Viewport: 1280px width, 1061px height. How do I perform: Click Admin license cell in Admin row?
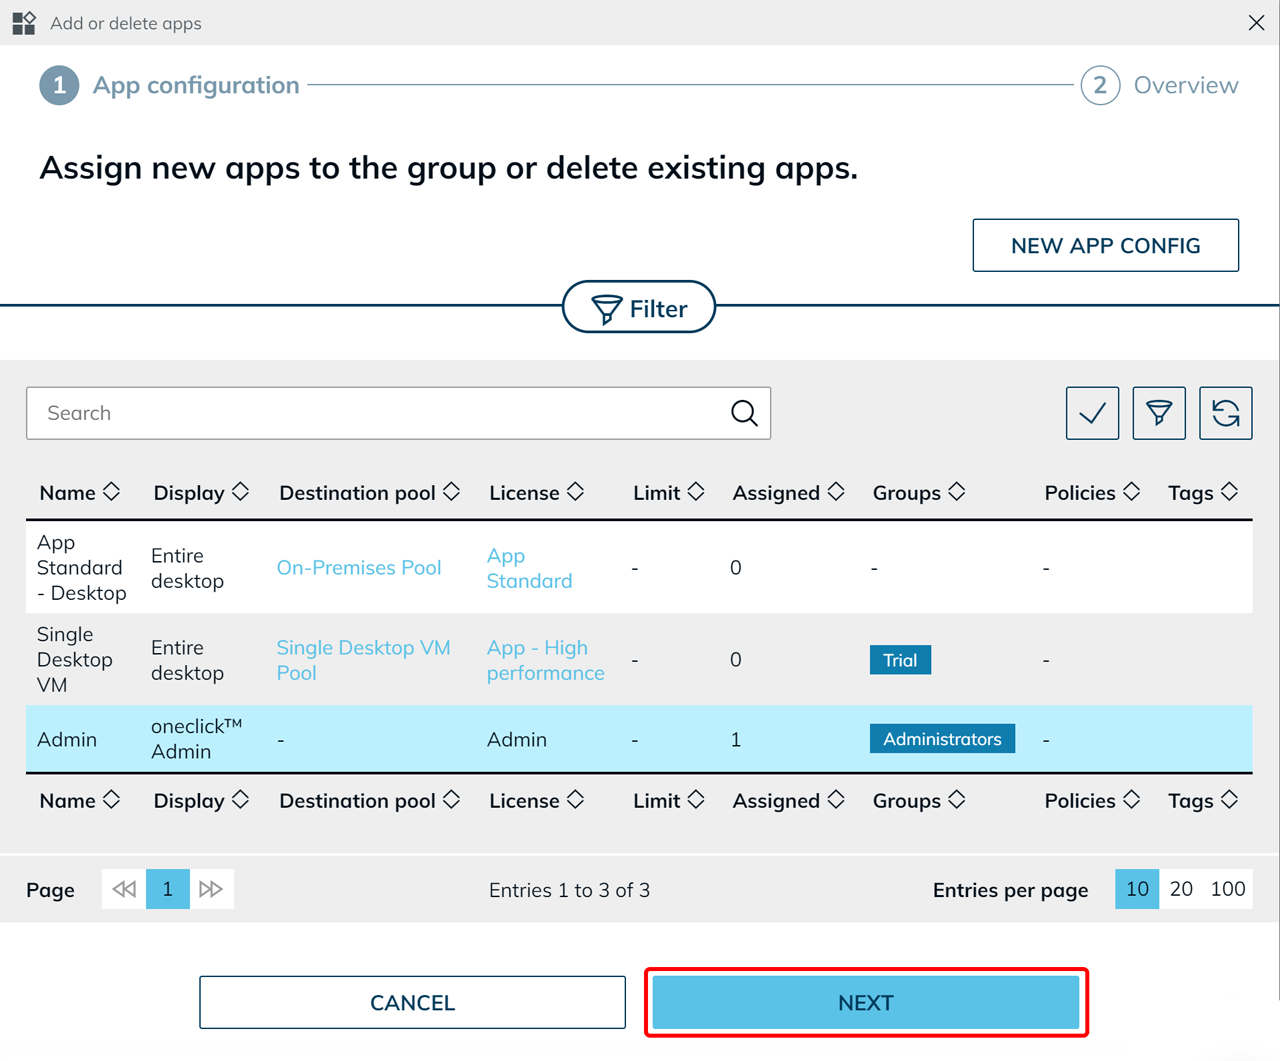click(517, 739)
